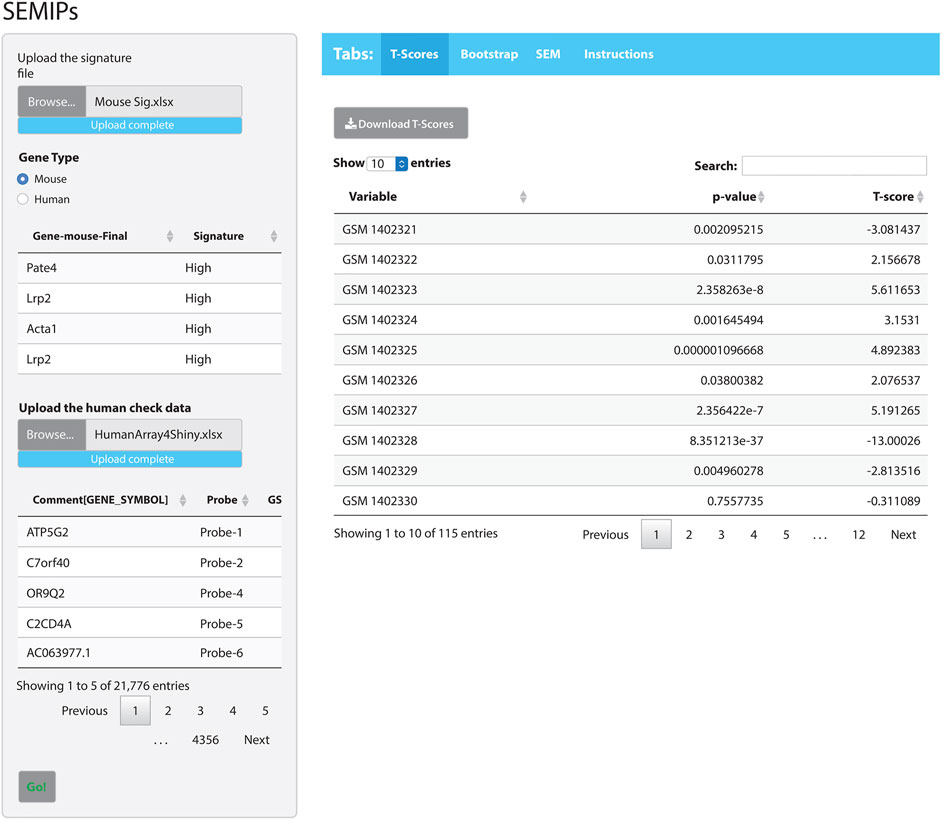The image size is (941, 820).
Task: Click Download T-Scores button
Action: point(401,124)
